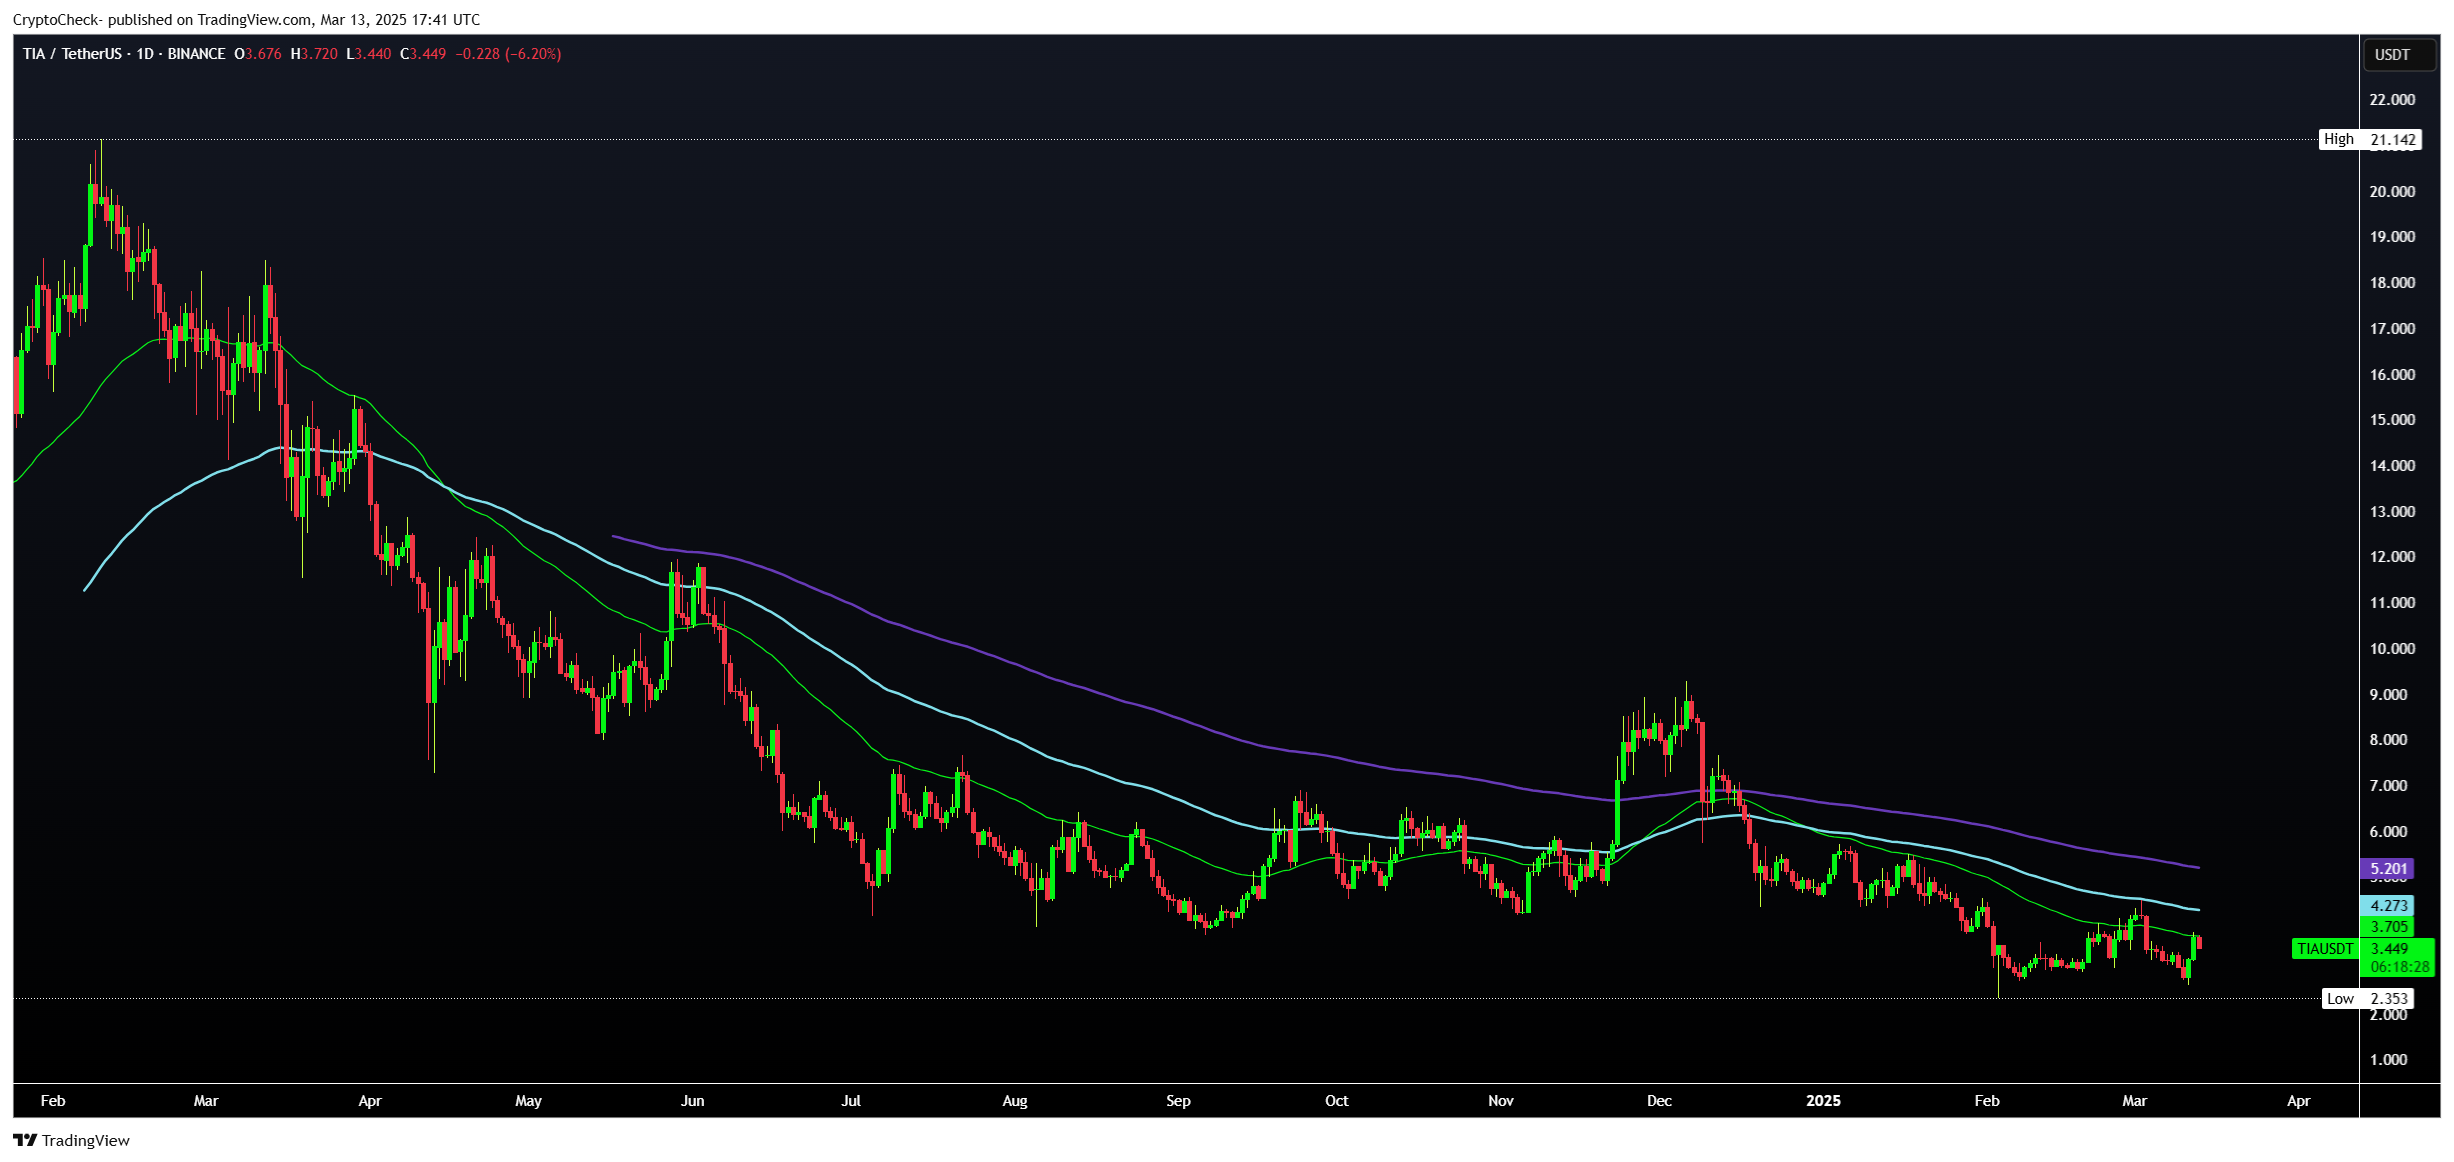2454x1162 pixels.
Task: Click the −0.228 (−6.20%) change value
Action: (x=508, y=54)
